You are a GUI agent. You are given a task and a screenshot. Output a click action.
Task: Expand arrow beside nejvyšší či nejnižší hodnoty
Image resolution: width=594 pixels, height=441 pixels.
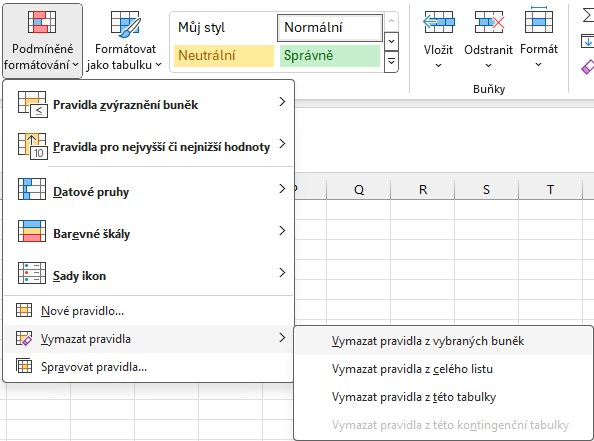(282, 144)
